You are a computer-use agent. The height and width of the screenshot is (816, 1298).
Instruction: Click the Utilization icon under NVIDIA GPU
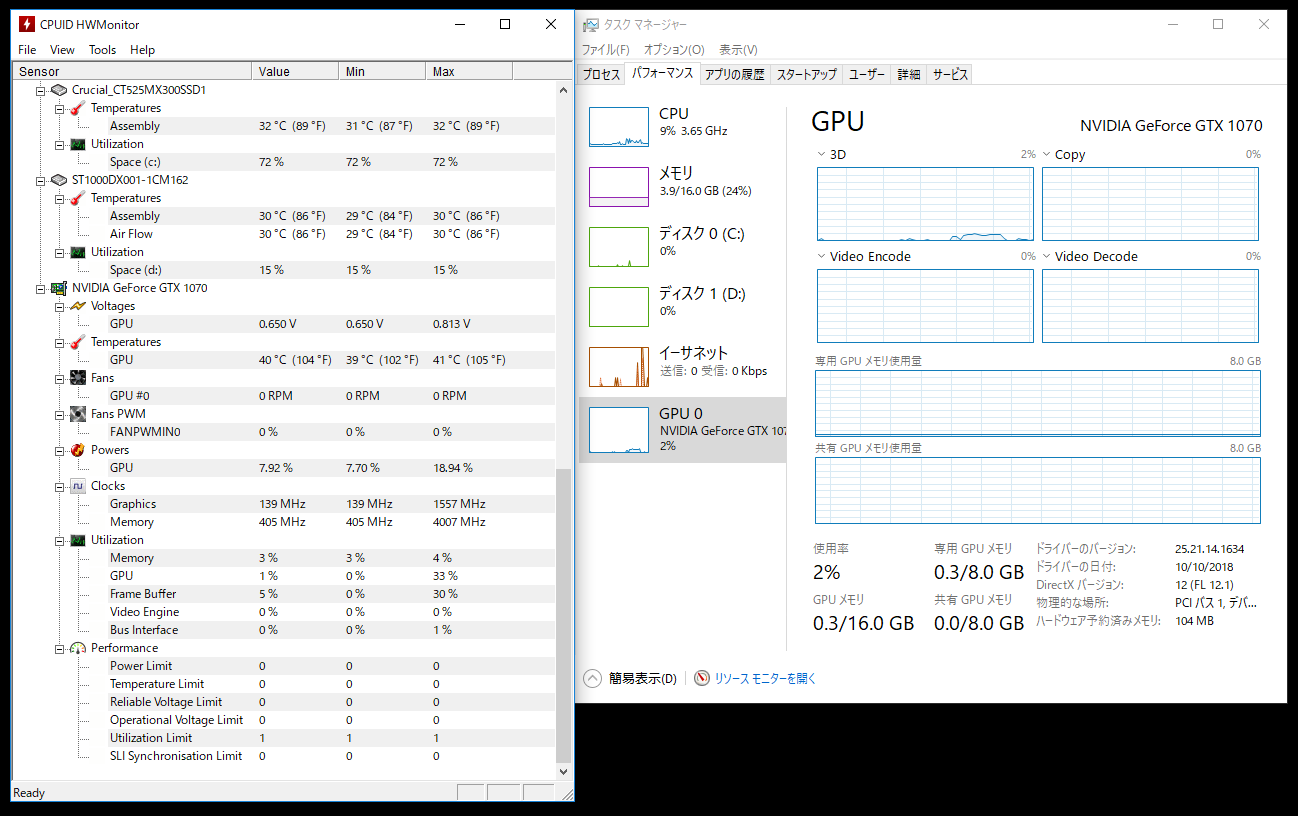(77, 540)
